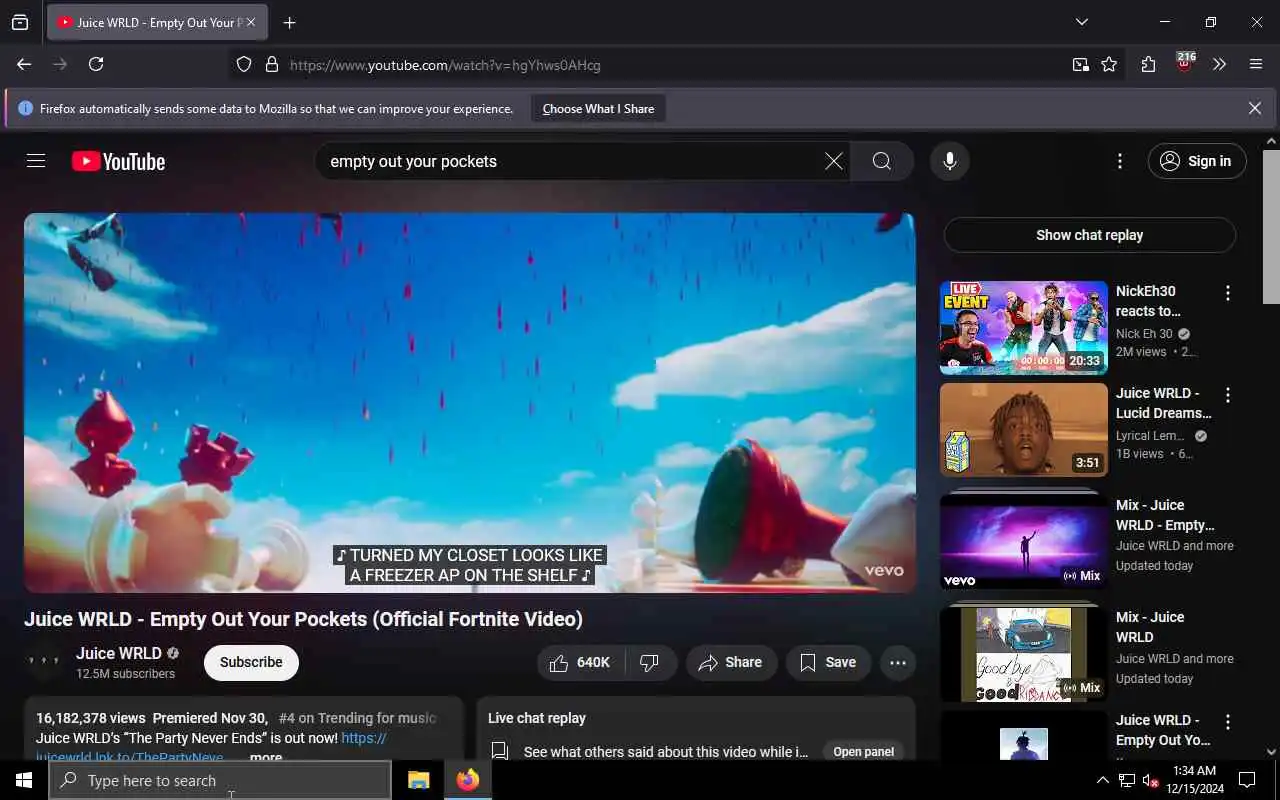Expand description with 'more'
The height and width of the screenshot is (800, 1280).
point(266,757)
